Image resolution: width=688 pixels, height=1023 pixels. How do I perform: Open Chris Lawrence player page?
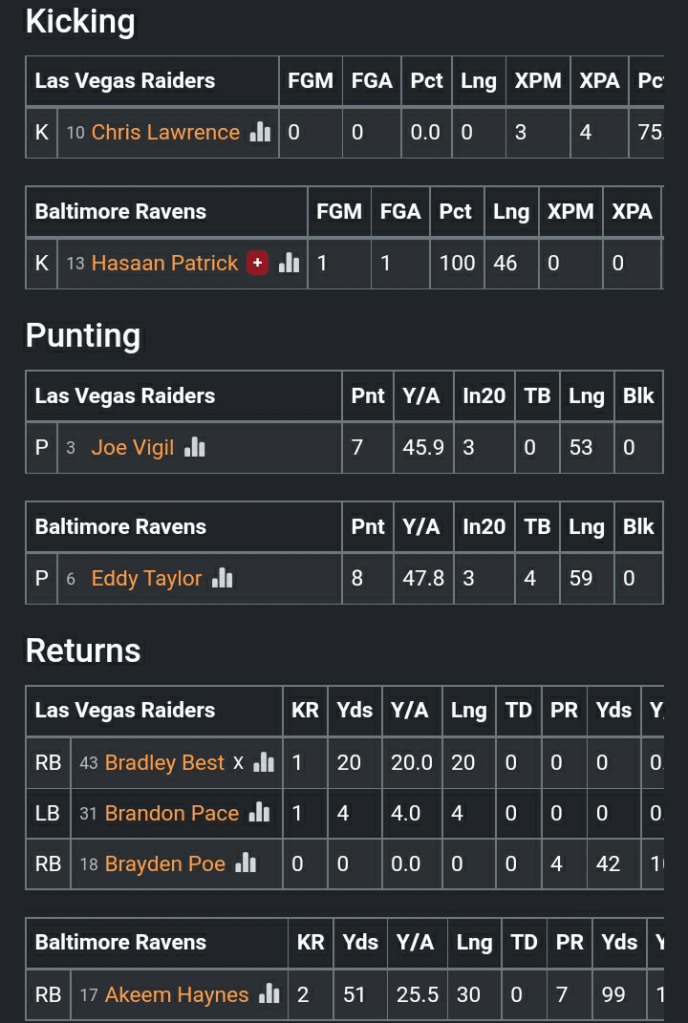(165, 132)
